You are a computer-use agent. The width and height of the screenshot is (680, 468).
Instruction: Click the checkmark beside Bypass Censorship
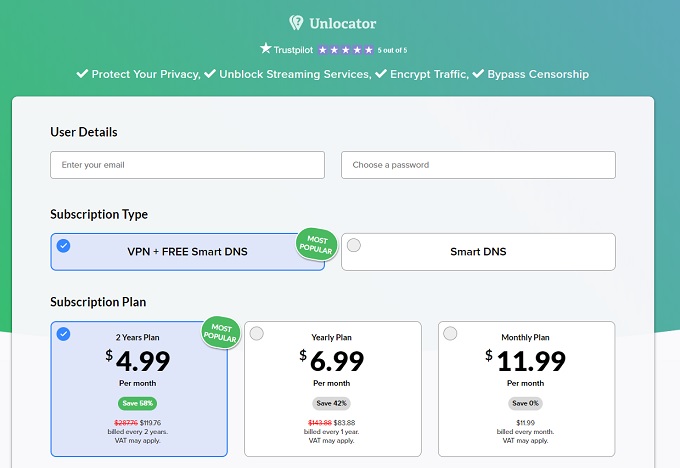pyautogui.click(x=478, y=74)
